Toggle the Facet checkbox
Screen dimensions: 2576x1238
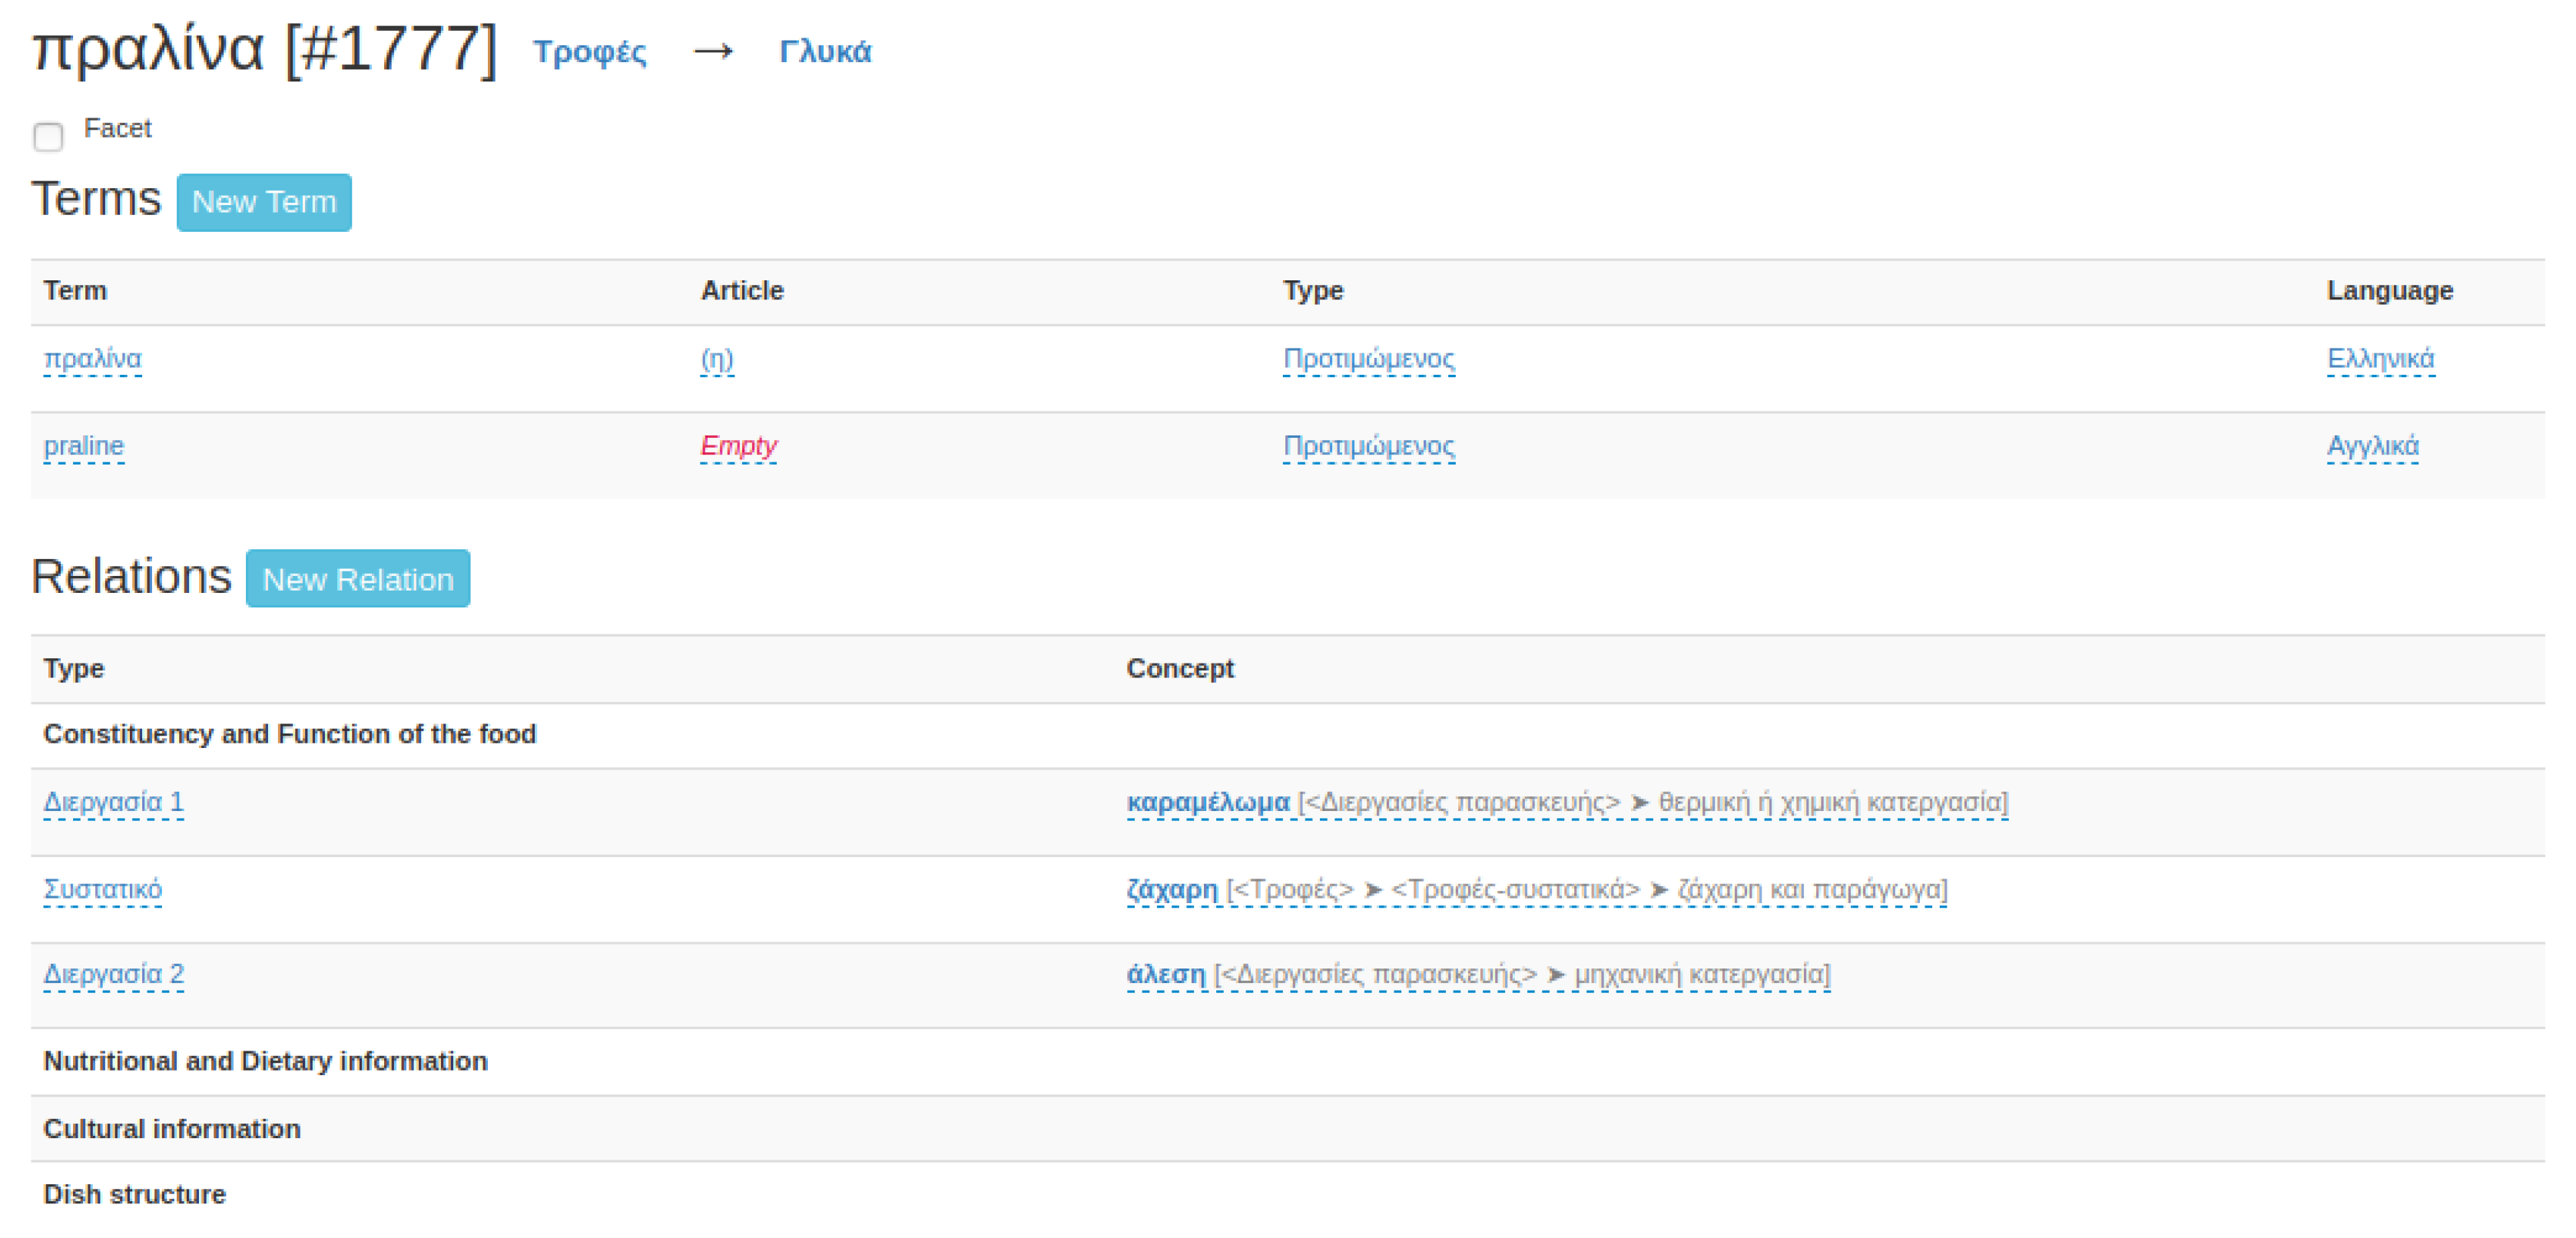click(x=48, y=136)
